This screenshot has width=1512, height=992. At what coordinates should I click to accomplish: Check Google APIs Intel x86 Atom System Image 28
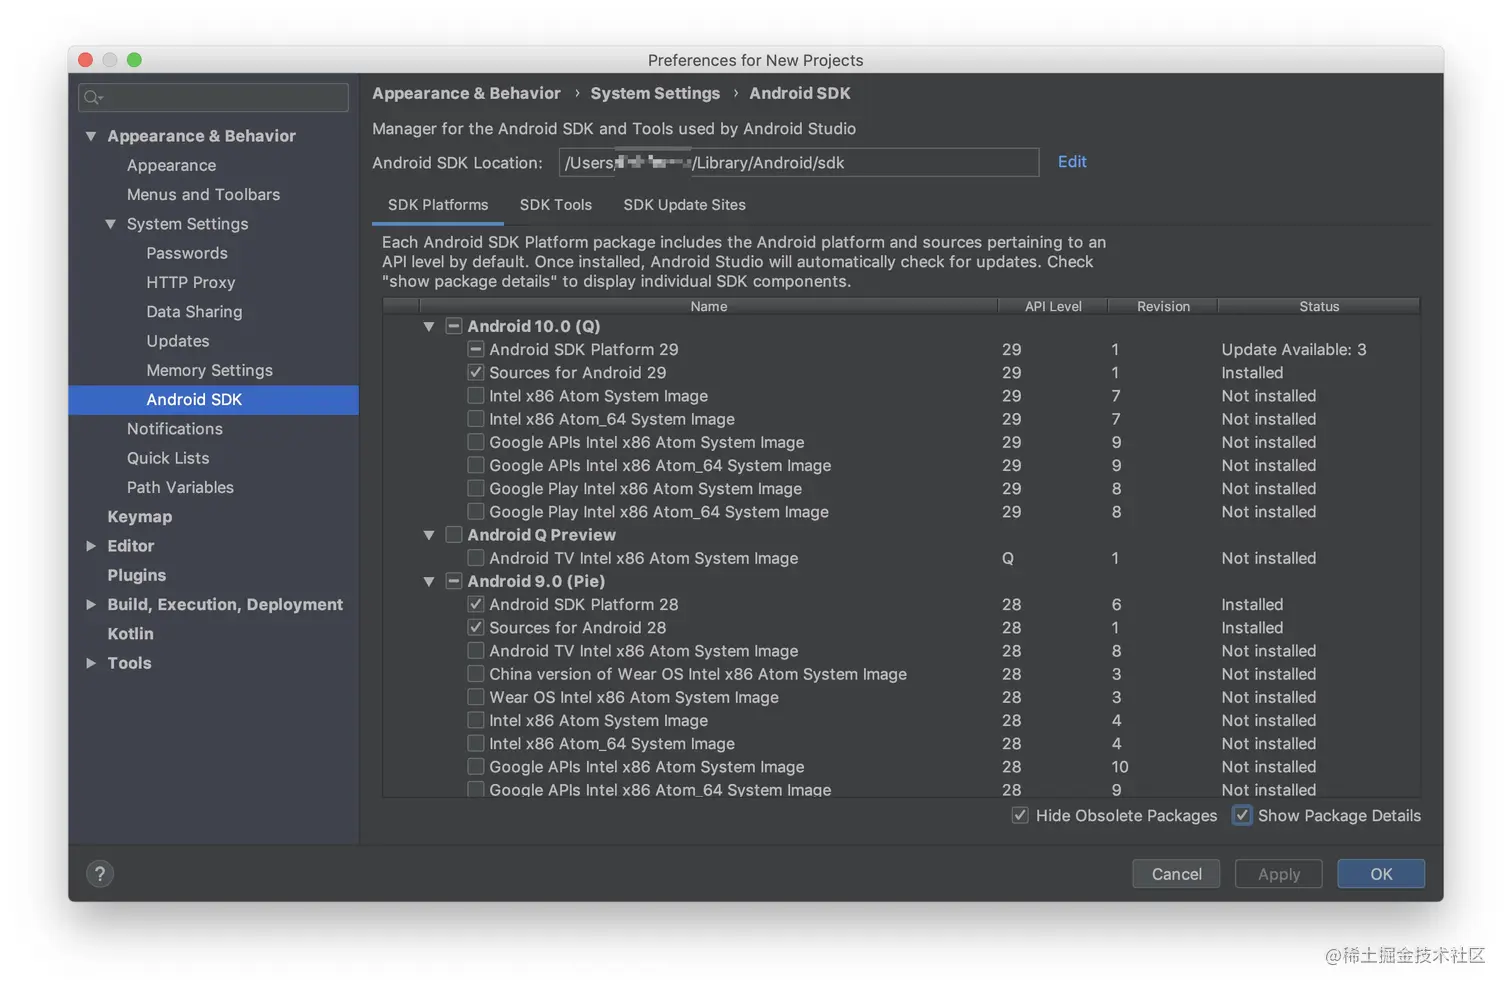click(x=476, y=767)
